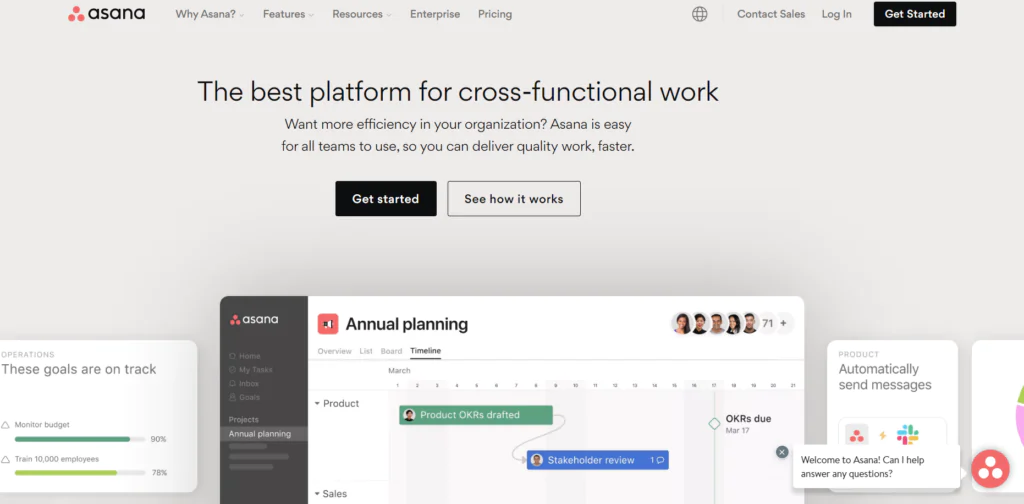Open the Features dropdown menu
The width and height of the screenshot is (1024, 504).
[288, 14]
